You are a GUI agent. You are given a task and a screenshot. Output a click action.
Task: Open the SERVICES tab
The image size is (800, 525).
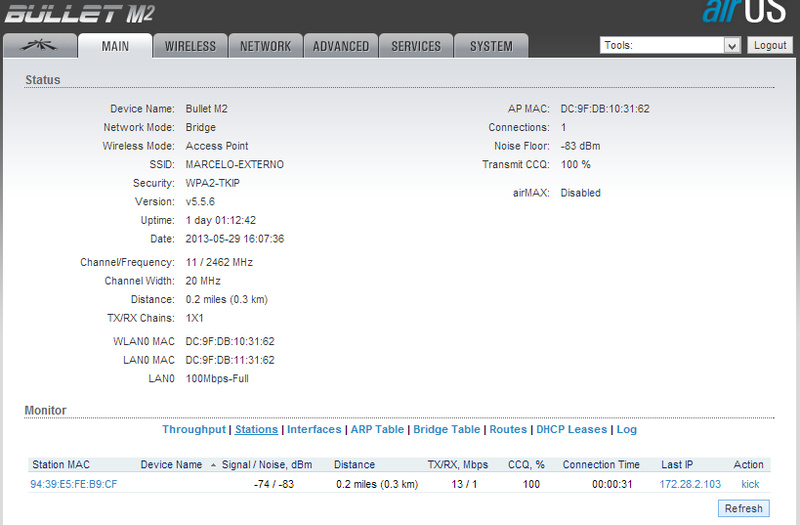point(416,46)
